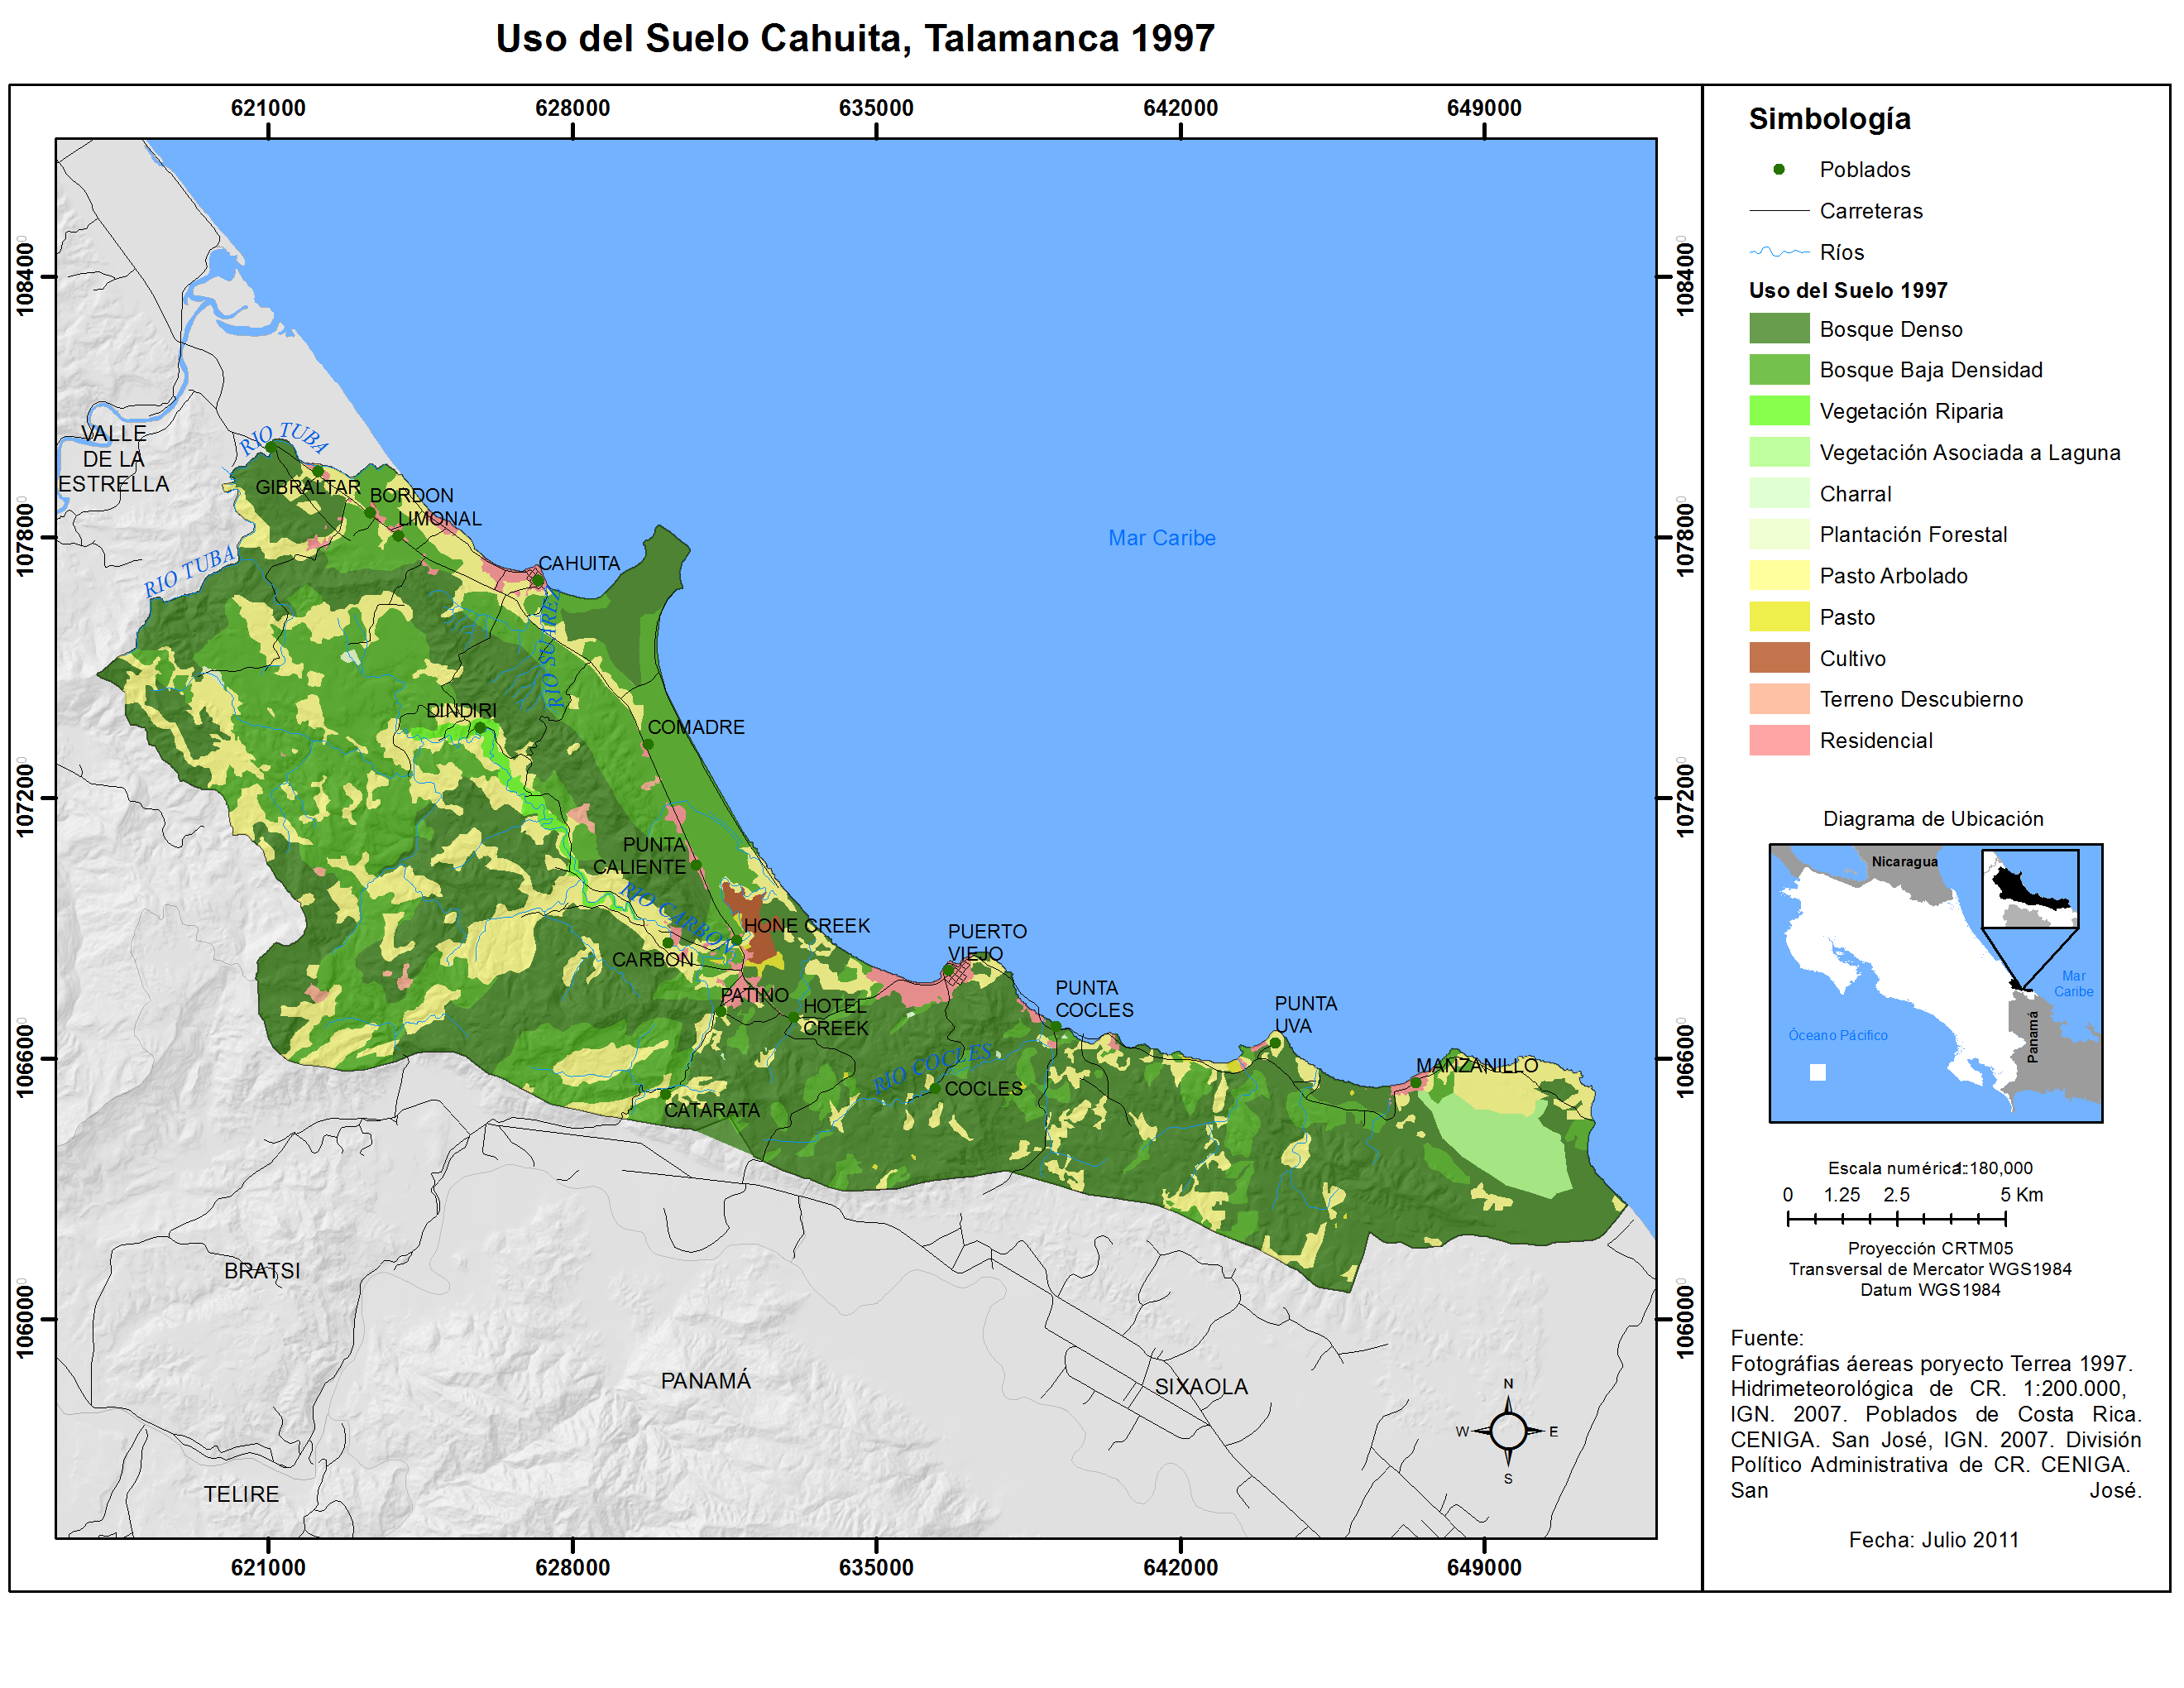
Task: Click the BORDON label
Action: (411, 495)
